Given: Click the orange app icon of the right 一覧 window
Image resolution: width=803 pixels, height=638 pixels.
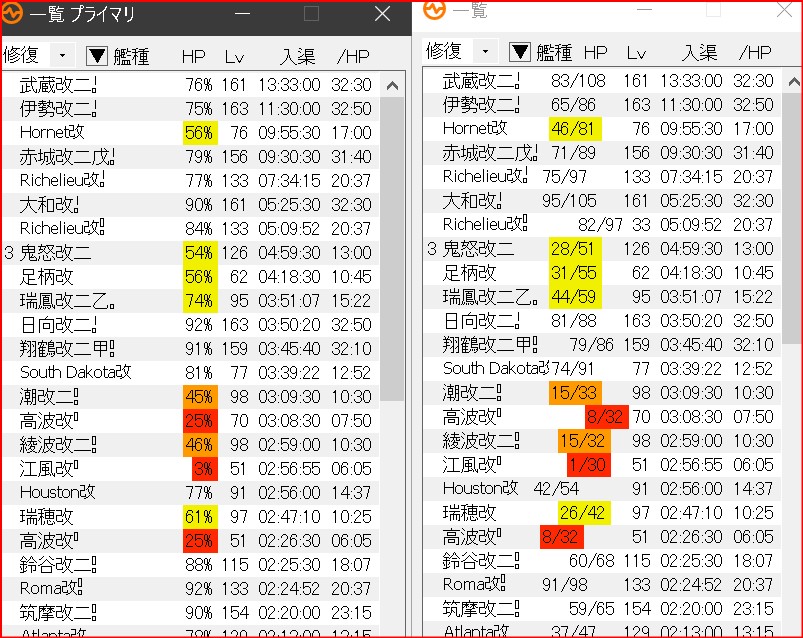Looking at the screenshot, I should [x=434, y=10].
